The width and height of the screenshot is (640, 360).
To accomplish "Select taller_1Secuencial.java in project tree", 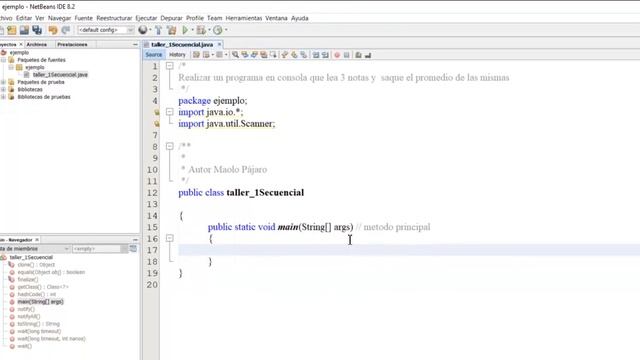I will [x=60, y=75].
